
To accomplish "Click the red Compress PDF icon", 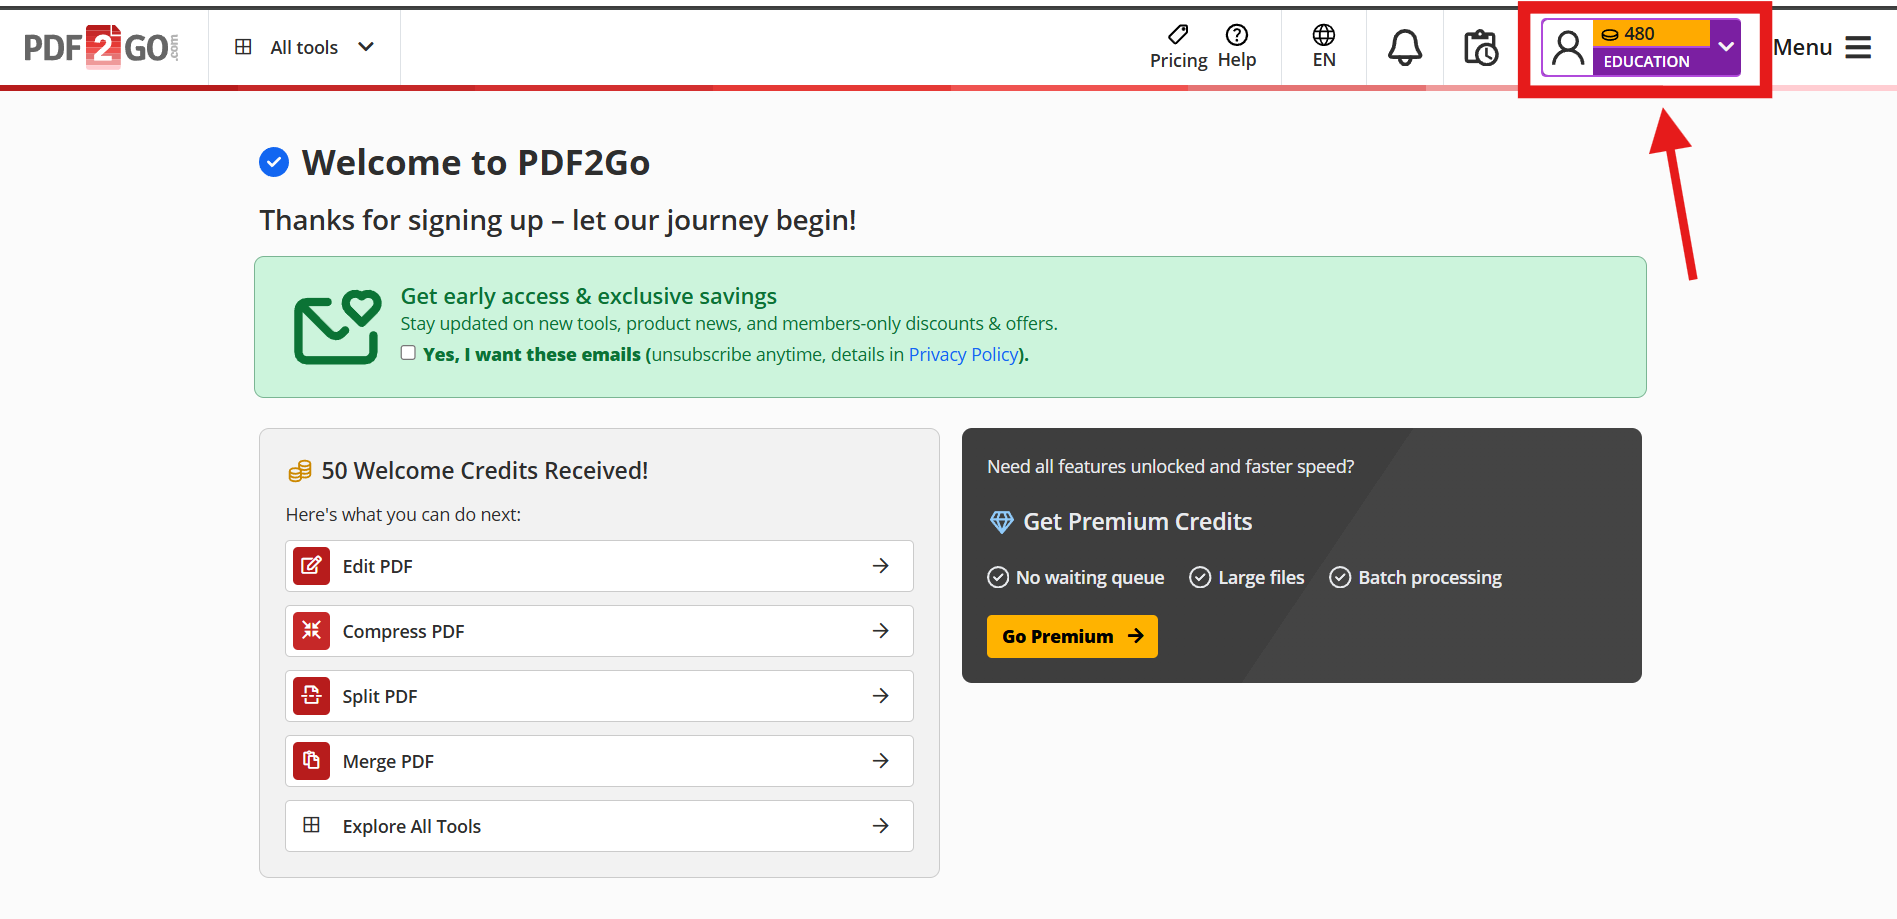I will 311,631.
